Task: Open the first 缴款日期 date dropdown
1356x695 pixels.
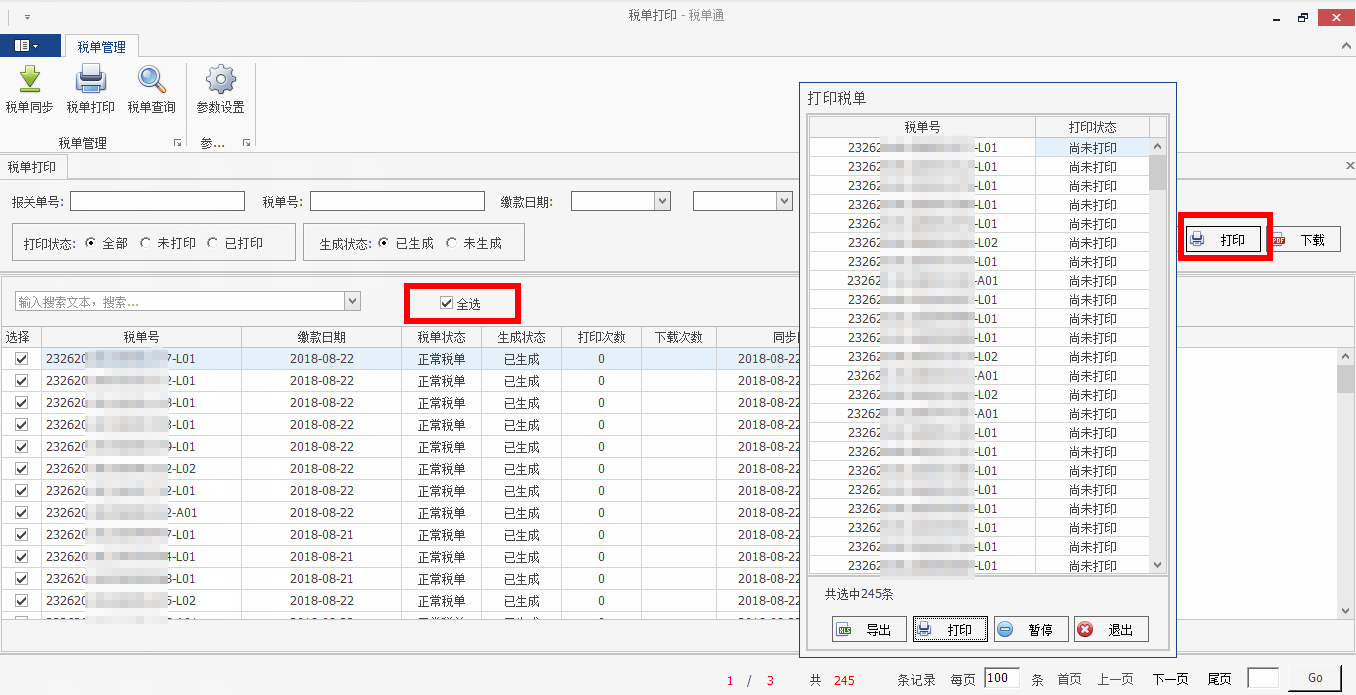Action: pyautogui.click(x=662, y=201)
